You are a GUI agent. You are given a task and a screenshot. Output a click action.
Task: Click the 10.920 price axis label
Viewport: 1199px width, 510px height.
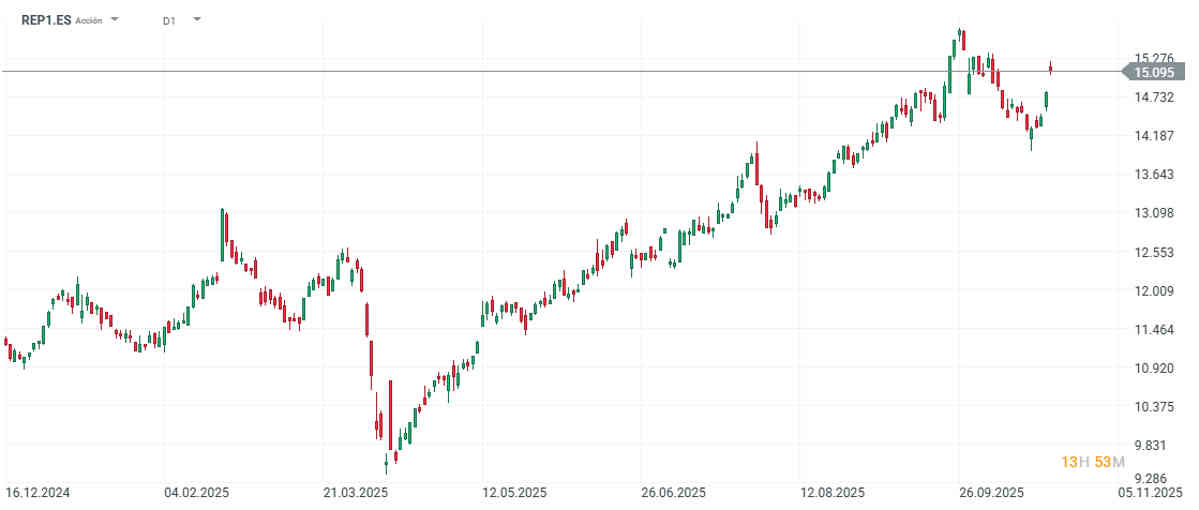(1153, 368)
